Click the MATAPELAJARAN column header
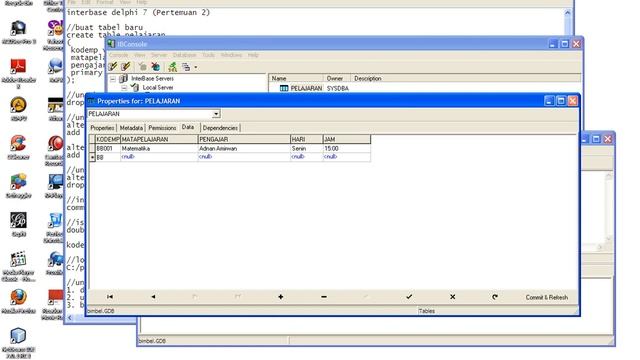 tap(159, 139)
